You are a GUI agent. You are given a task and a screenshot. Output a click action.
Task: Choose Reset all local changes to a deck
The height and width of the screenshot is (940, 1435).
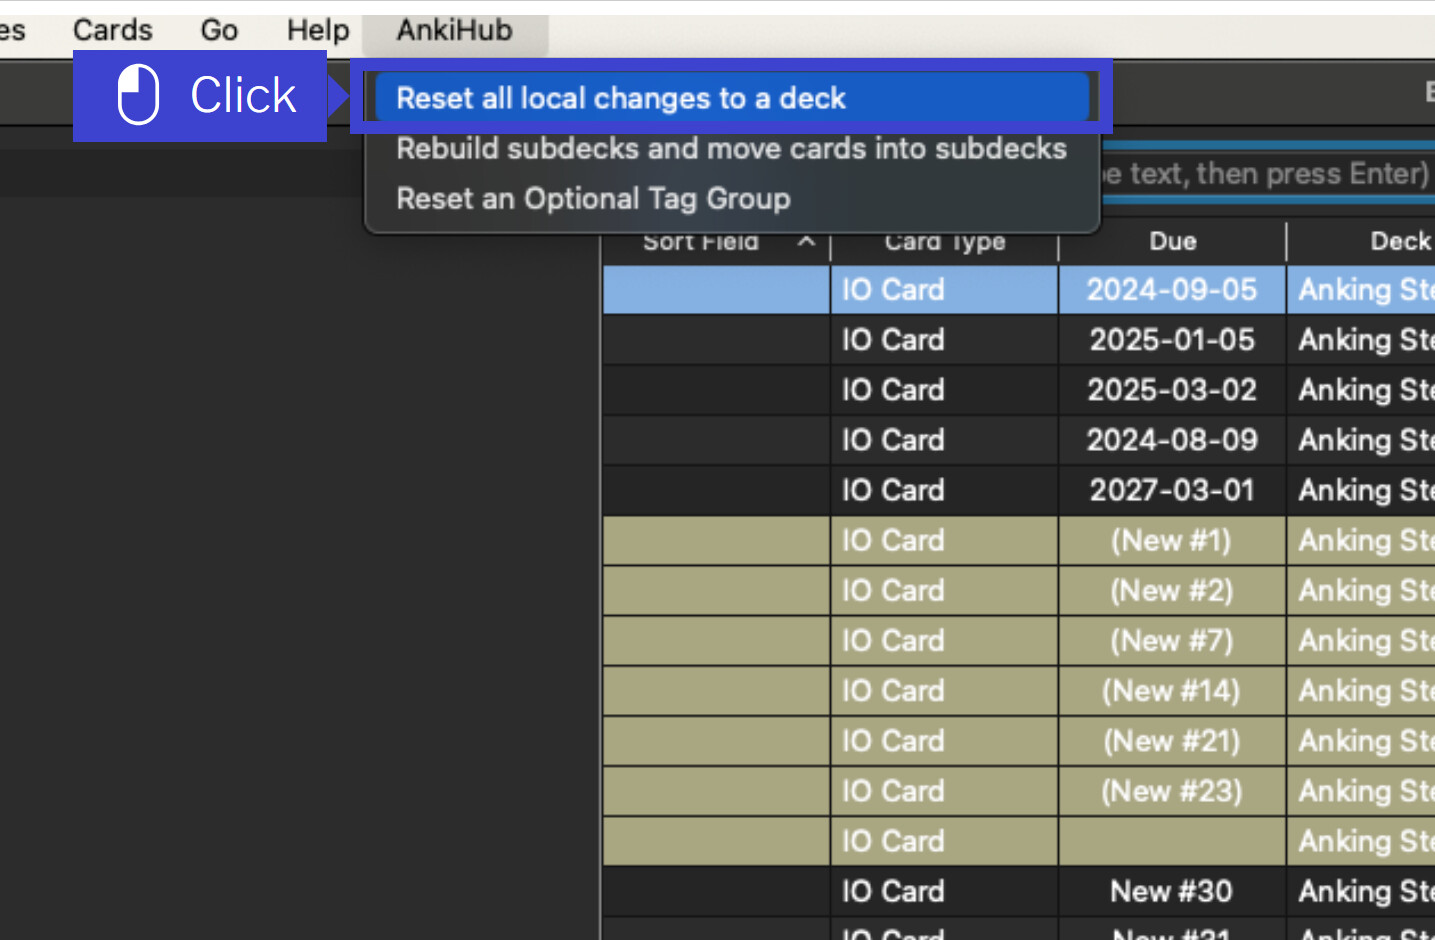620,98
